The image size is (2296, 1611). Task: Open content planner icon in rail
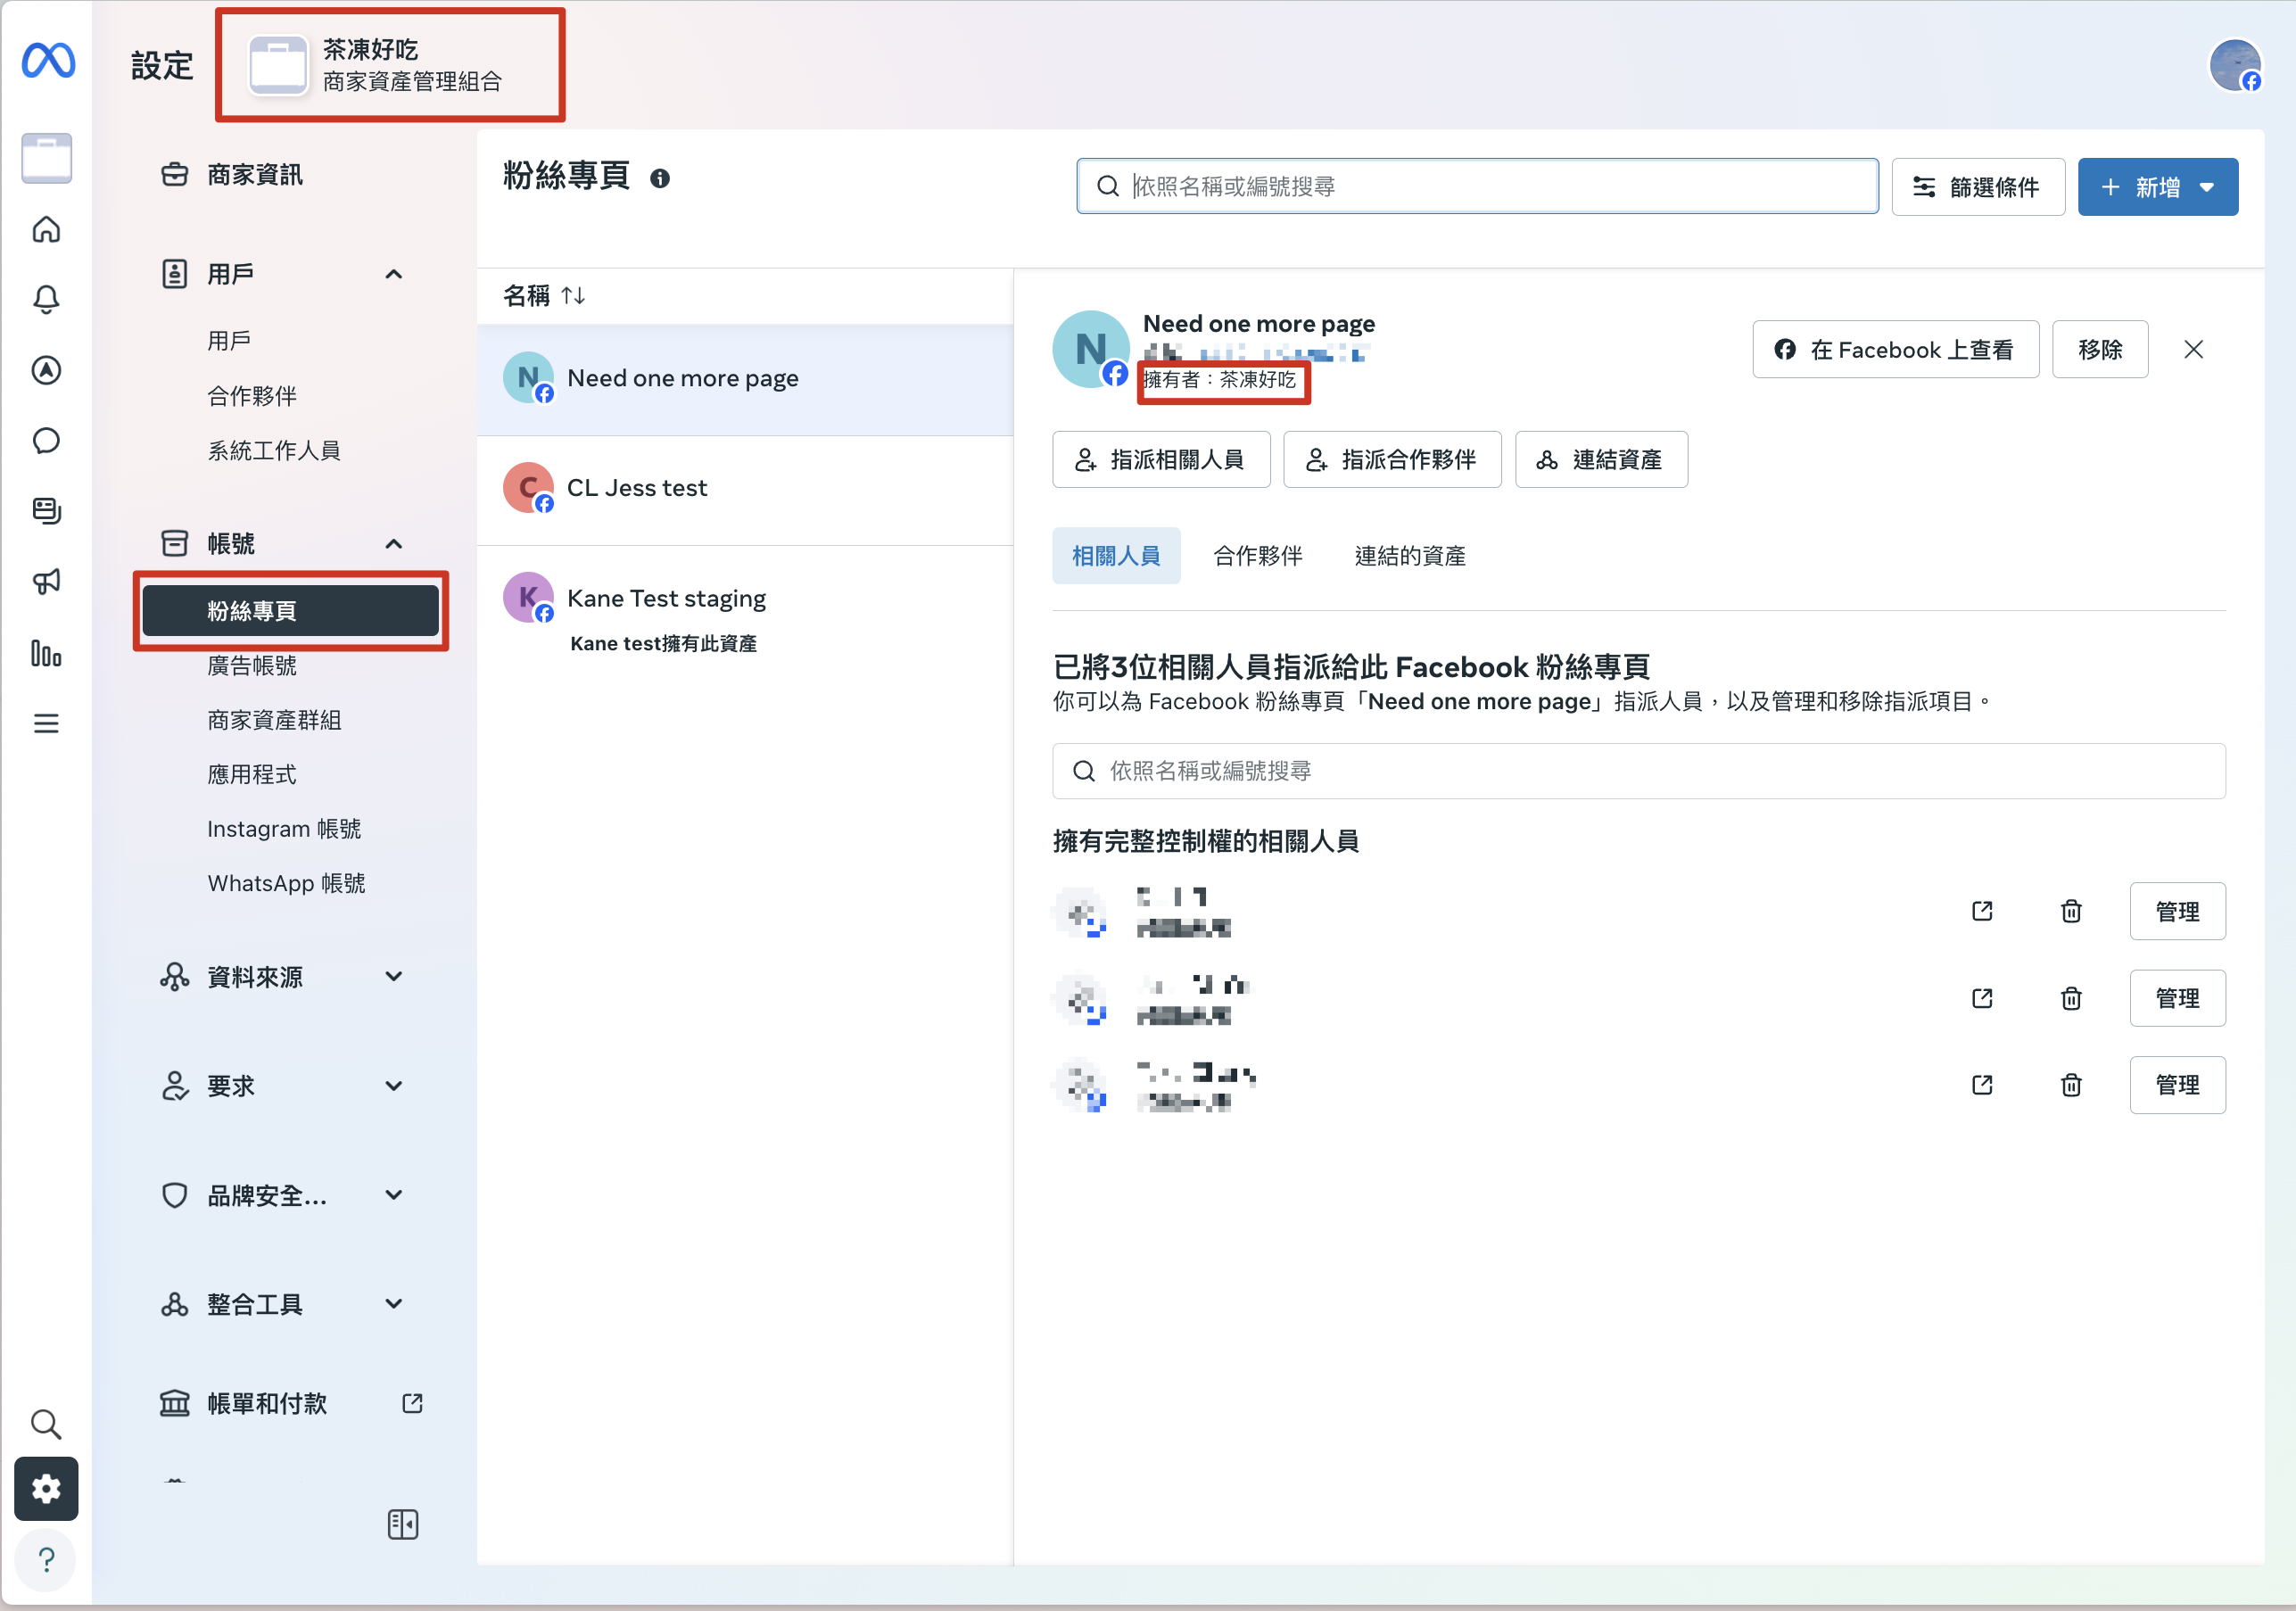(47, 511)
